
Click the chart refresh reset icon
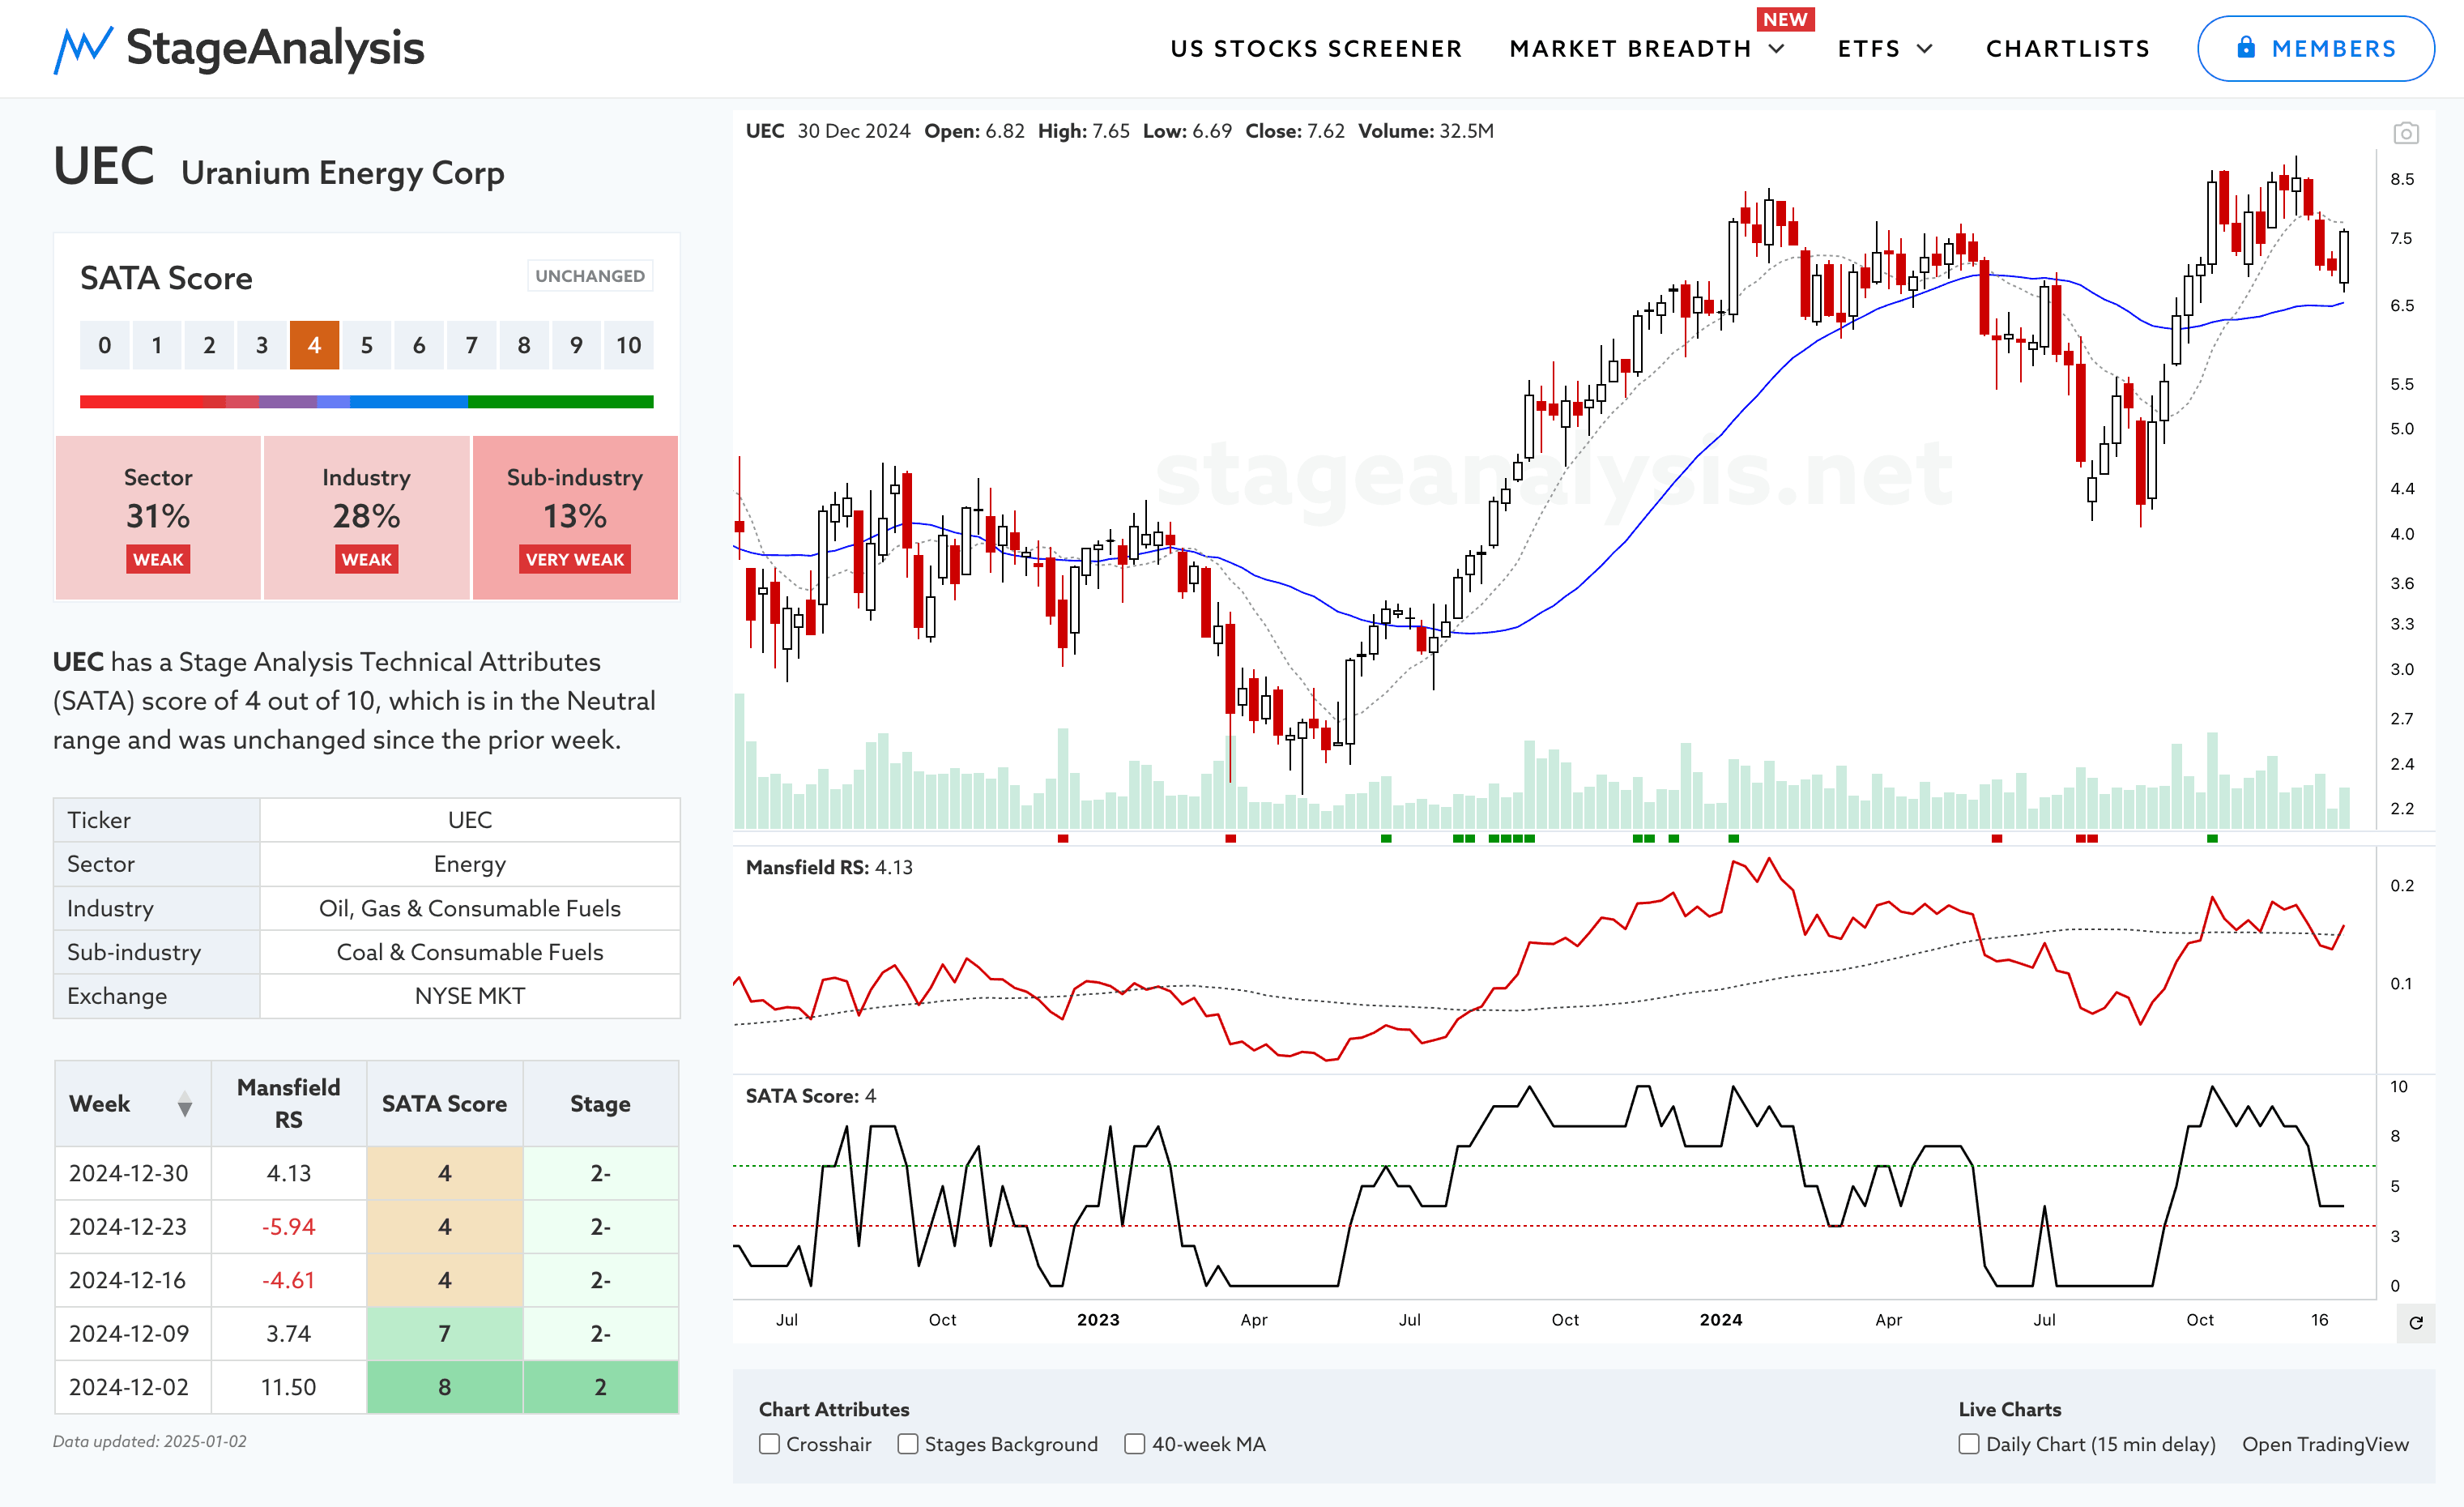(x=2415, y=1323)
